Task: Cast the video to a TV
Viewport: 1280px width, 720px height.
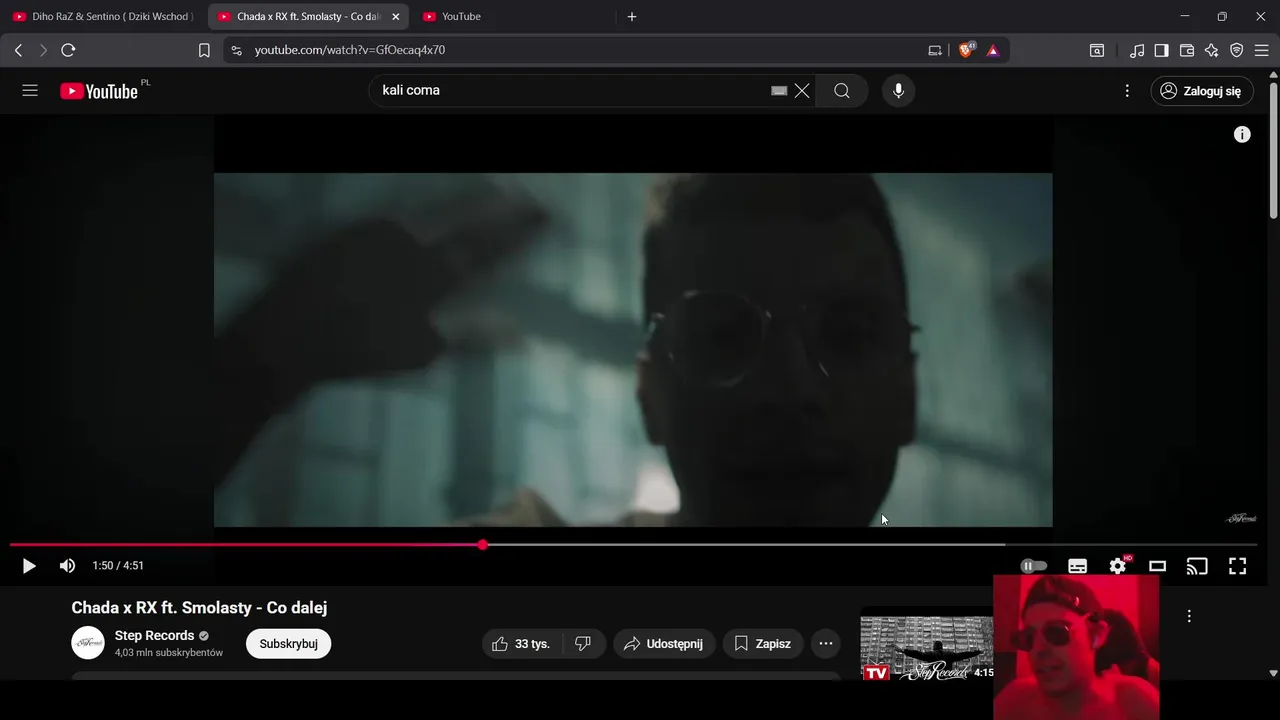Action: tap(1197, 566)
